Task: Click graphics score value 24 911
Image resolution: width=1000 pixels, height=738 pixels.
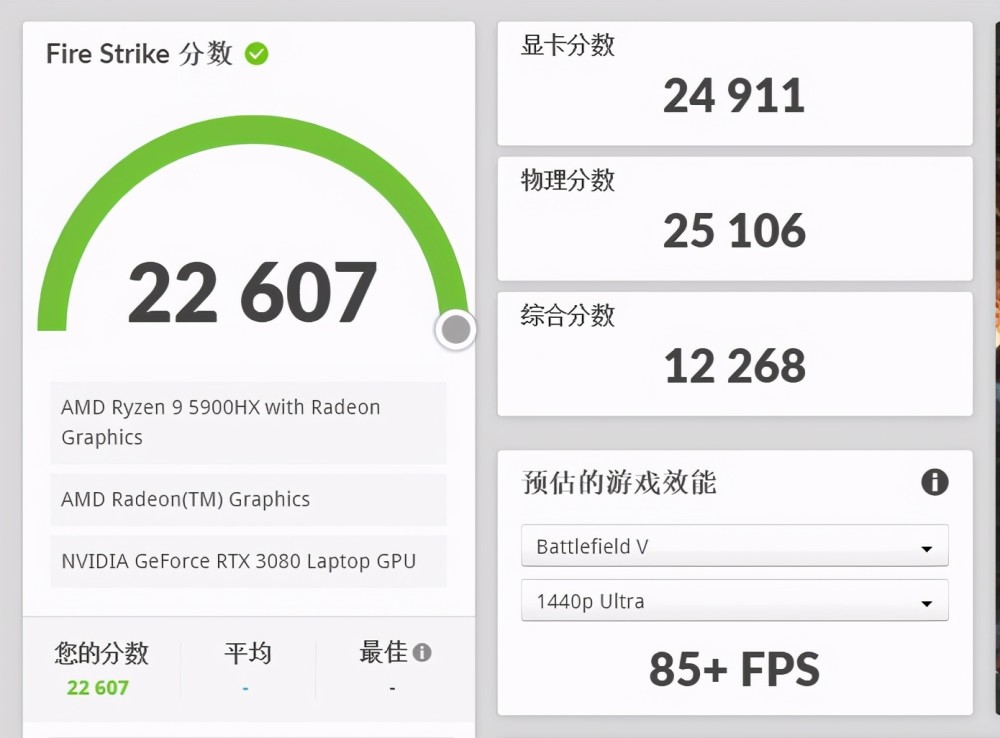Action: coord(734,96)
